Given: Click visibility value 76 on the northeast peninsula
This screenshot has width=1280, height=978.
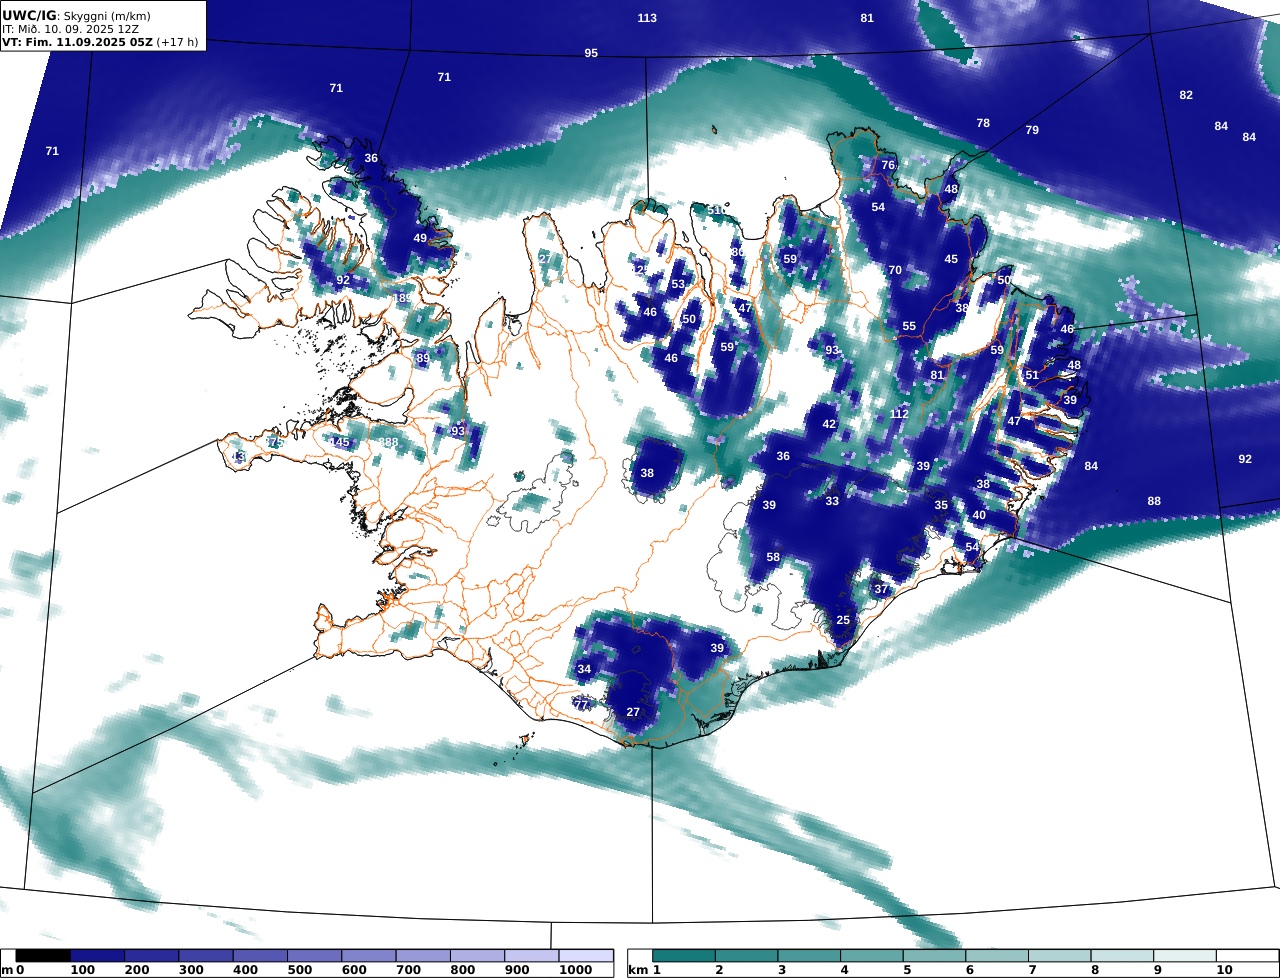Looking at the screenshot, I should pos(888,165).
